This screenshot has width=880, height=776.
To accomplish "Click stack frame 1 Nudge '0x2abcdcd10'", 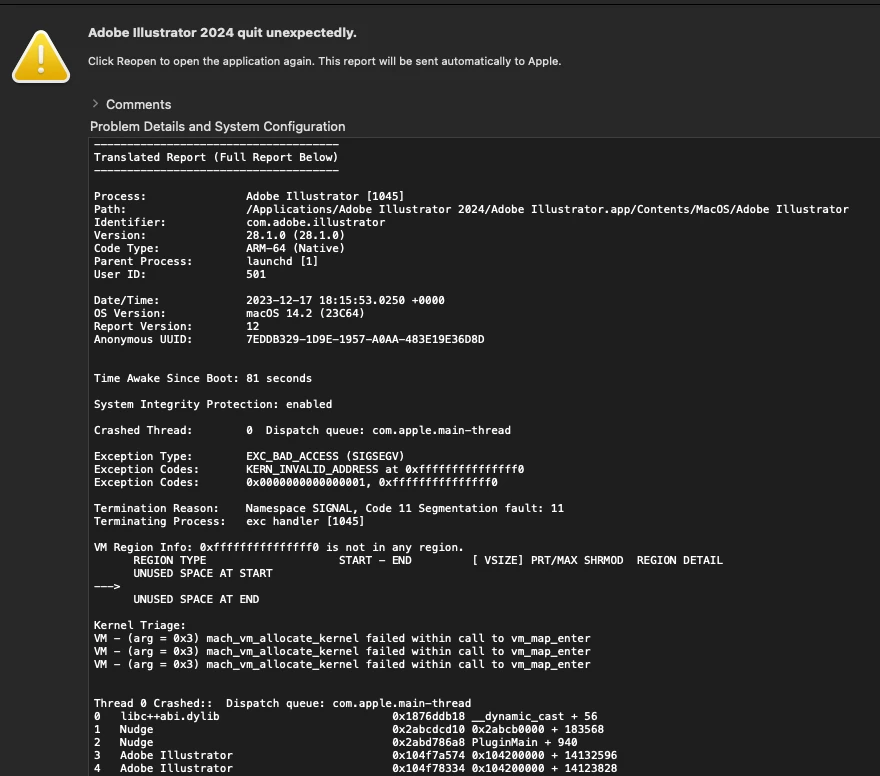I will coord(349,729).
